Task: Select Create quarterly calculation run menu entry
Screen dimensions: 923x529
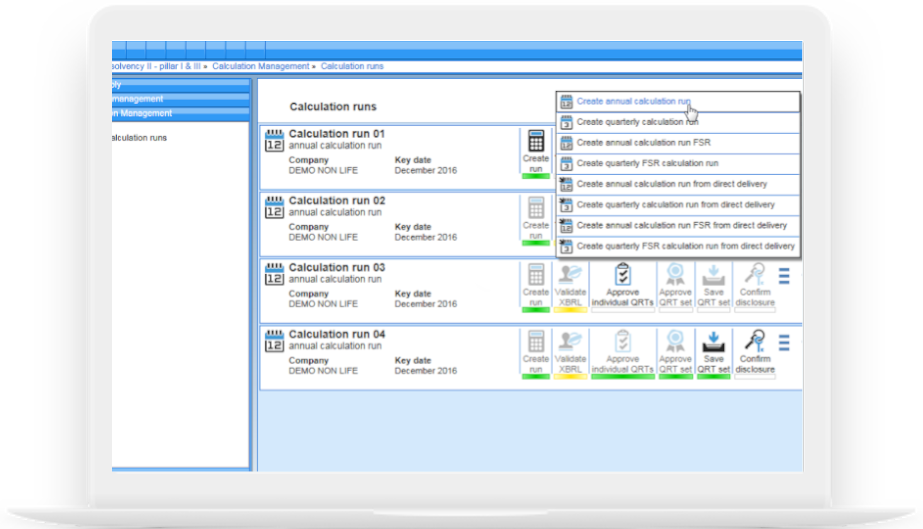Action: 637,122
